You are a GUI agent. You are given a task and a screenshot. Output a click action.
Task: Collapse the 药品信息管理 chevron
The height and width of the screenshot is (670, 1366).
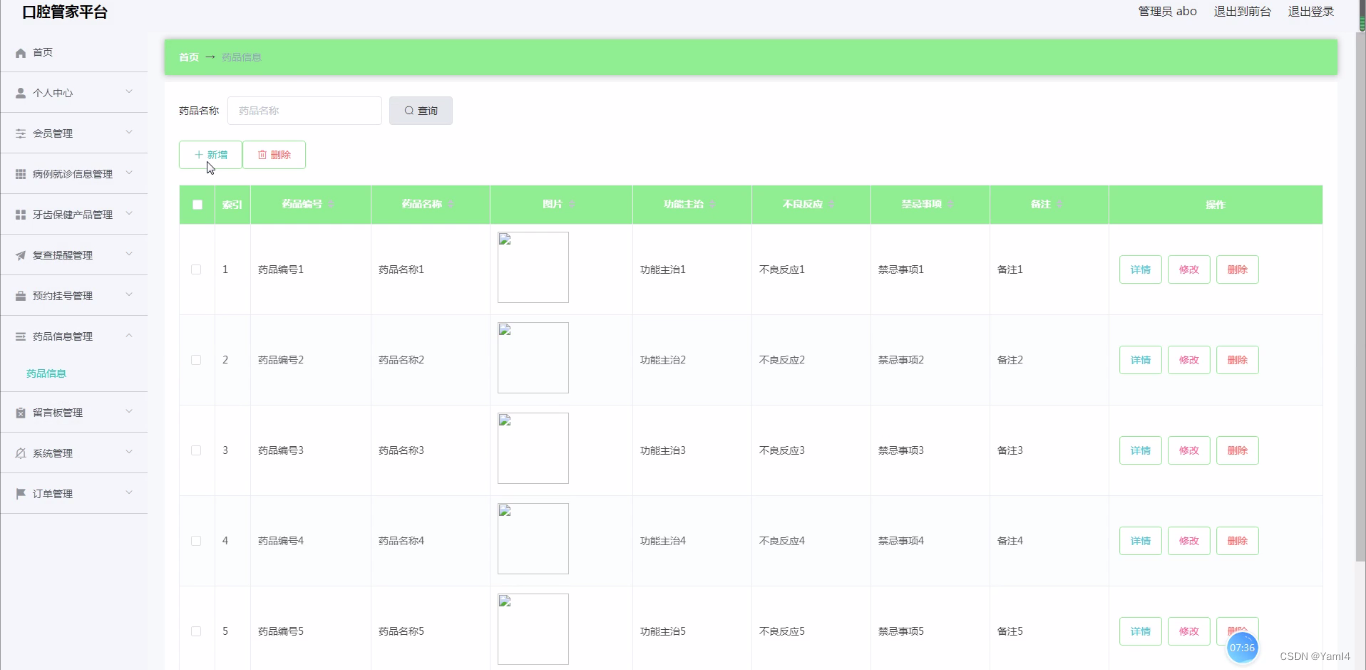(129, 336)
